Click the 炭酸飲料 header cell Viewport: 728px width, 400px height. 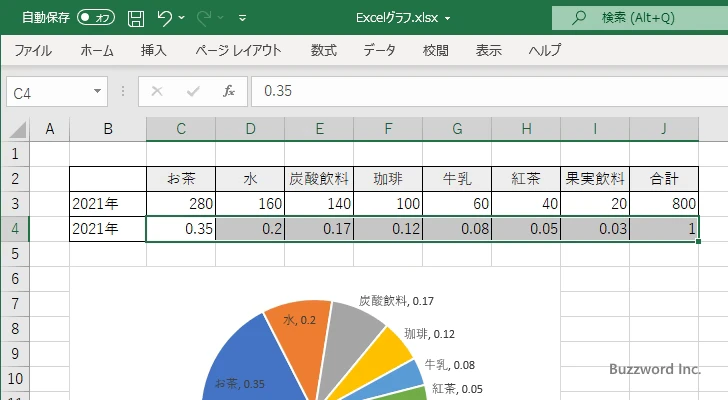(x=319, y=179)
